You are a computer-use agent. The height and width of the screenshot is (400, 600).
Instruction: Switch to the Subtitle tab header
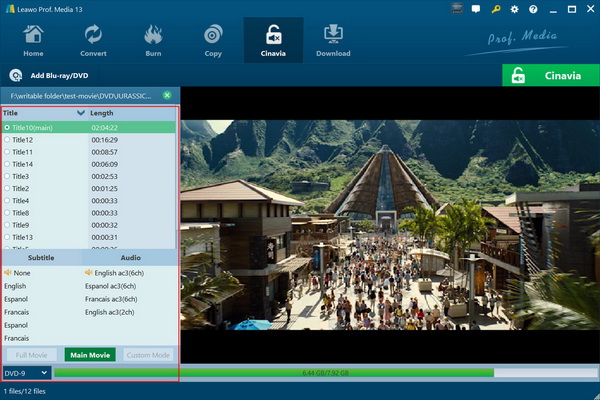click(41, 258)
